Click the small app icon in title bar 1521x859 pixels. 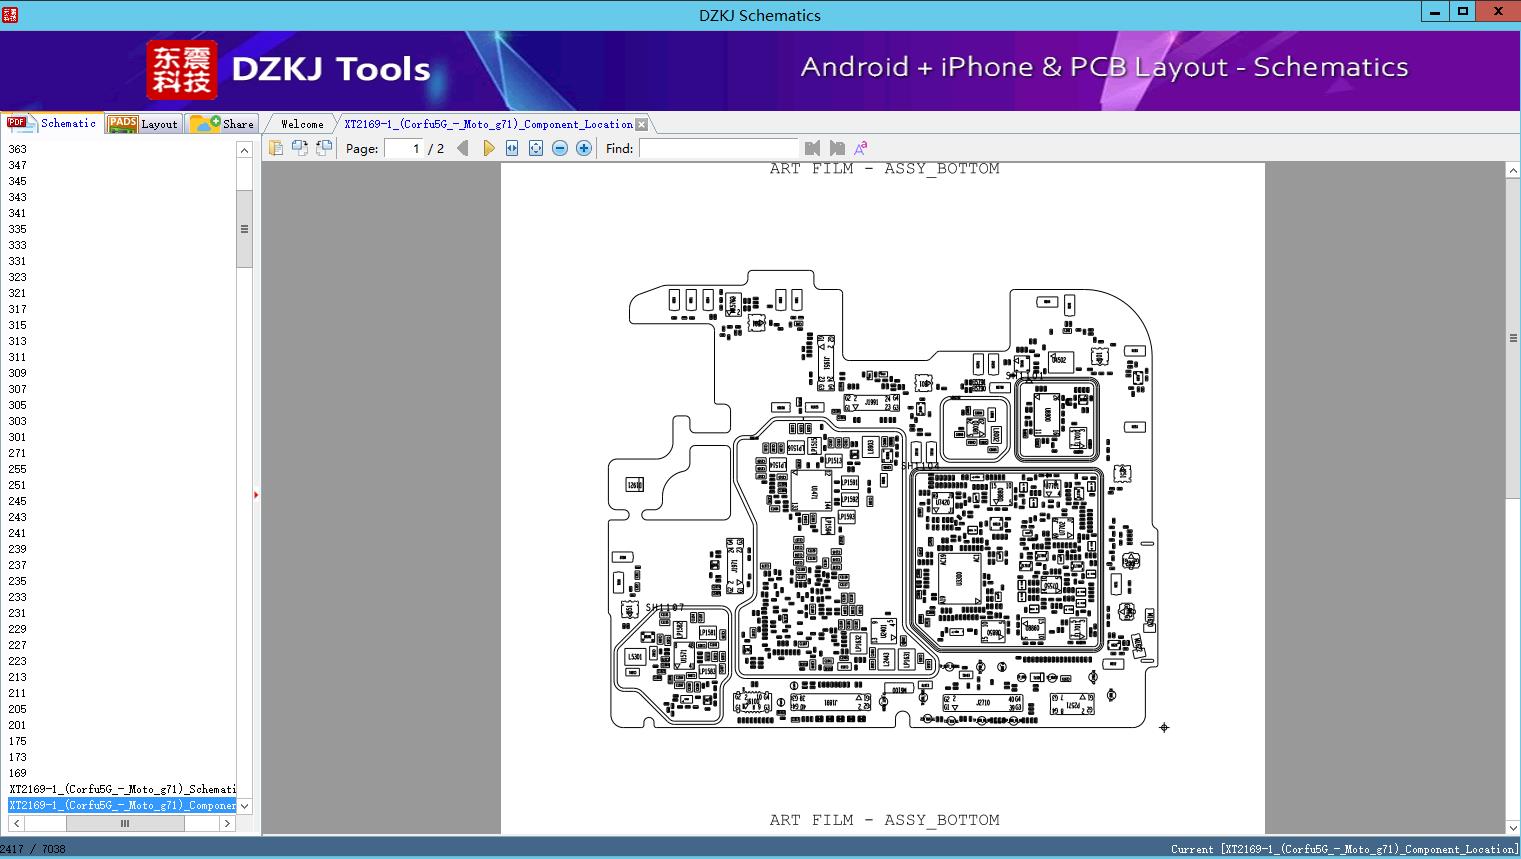[9, 14]
